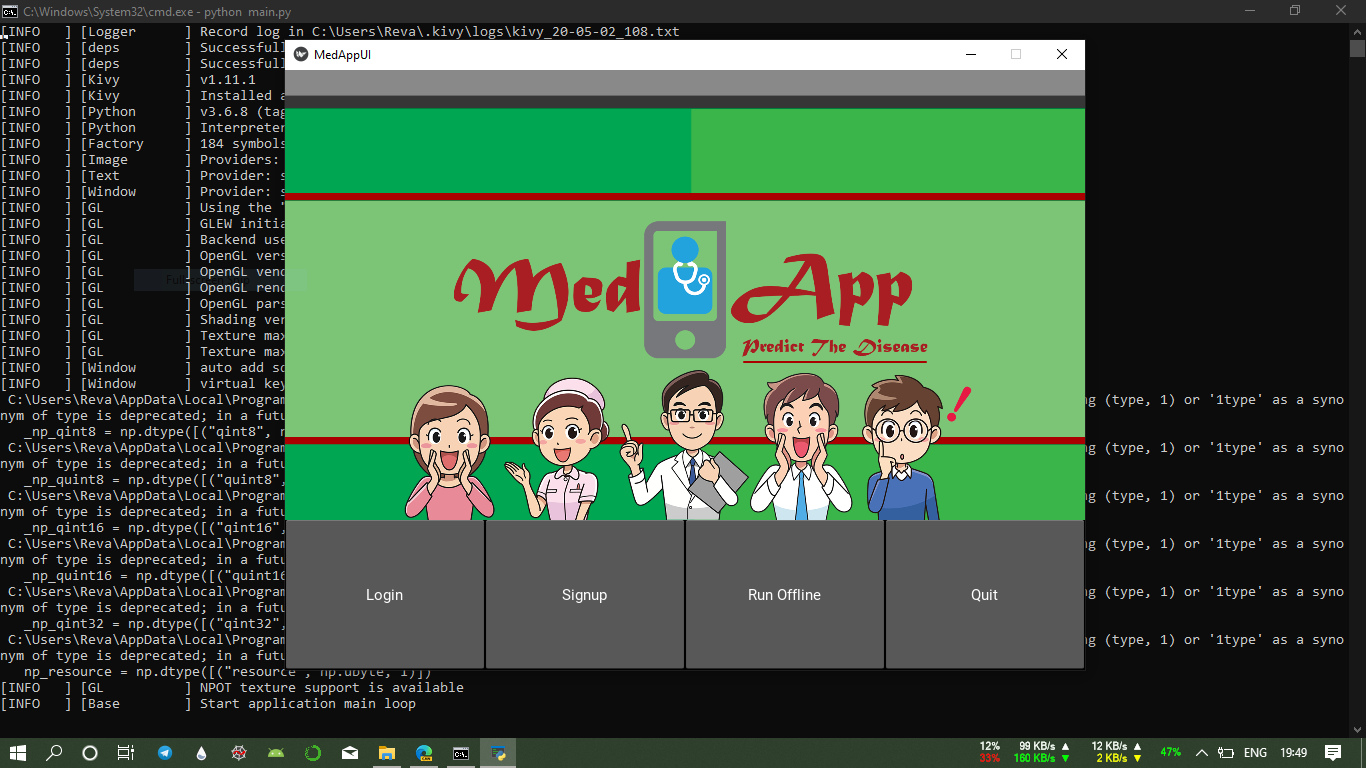Click the battery power icon in tray
This screenshot has height=768, width=1366.
pyautogui.click(x=1228, y=753)
